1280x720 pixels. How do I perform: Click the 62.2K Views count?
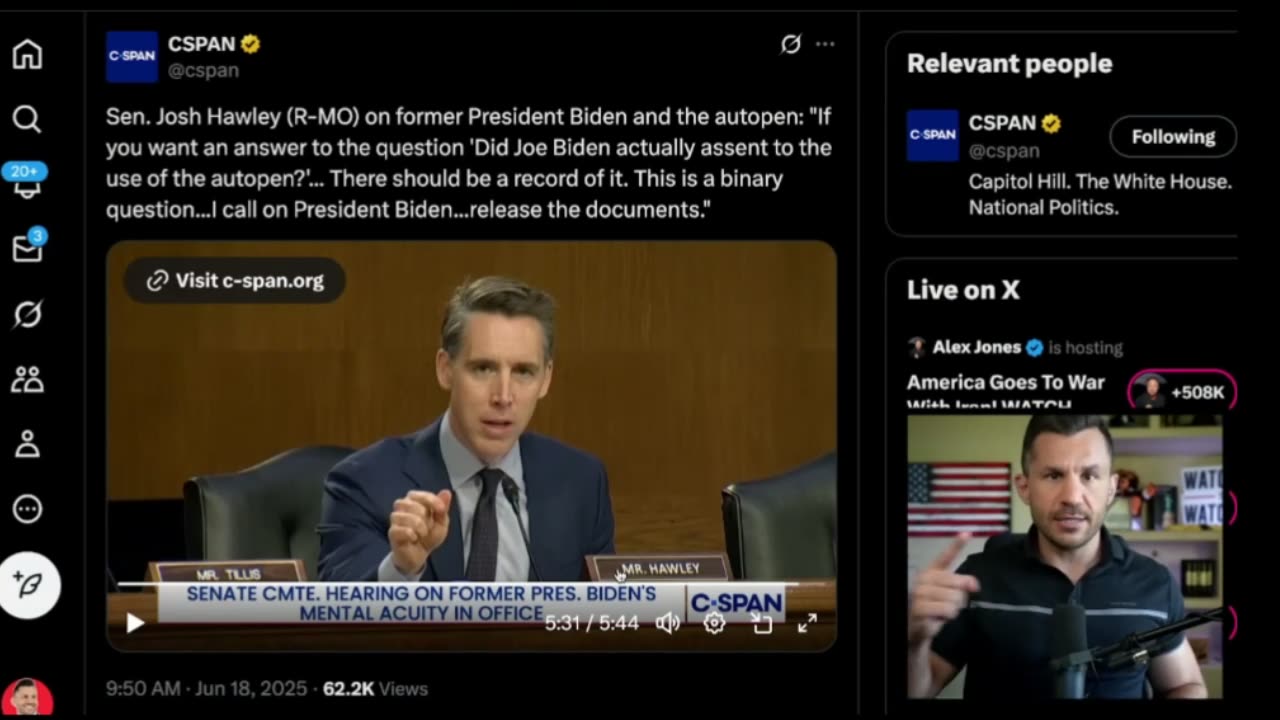[x=375, y=688]
